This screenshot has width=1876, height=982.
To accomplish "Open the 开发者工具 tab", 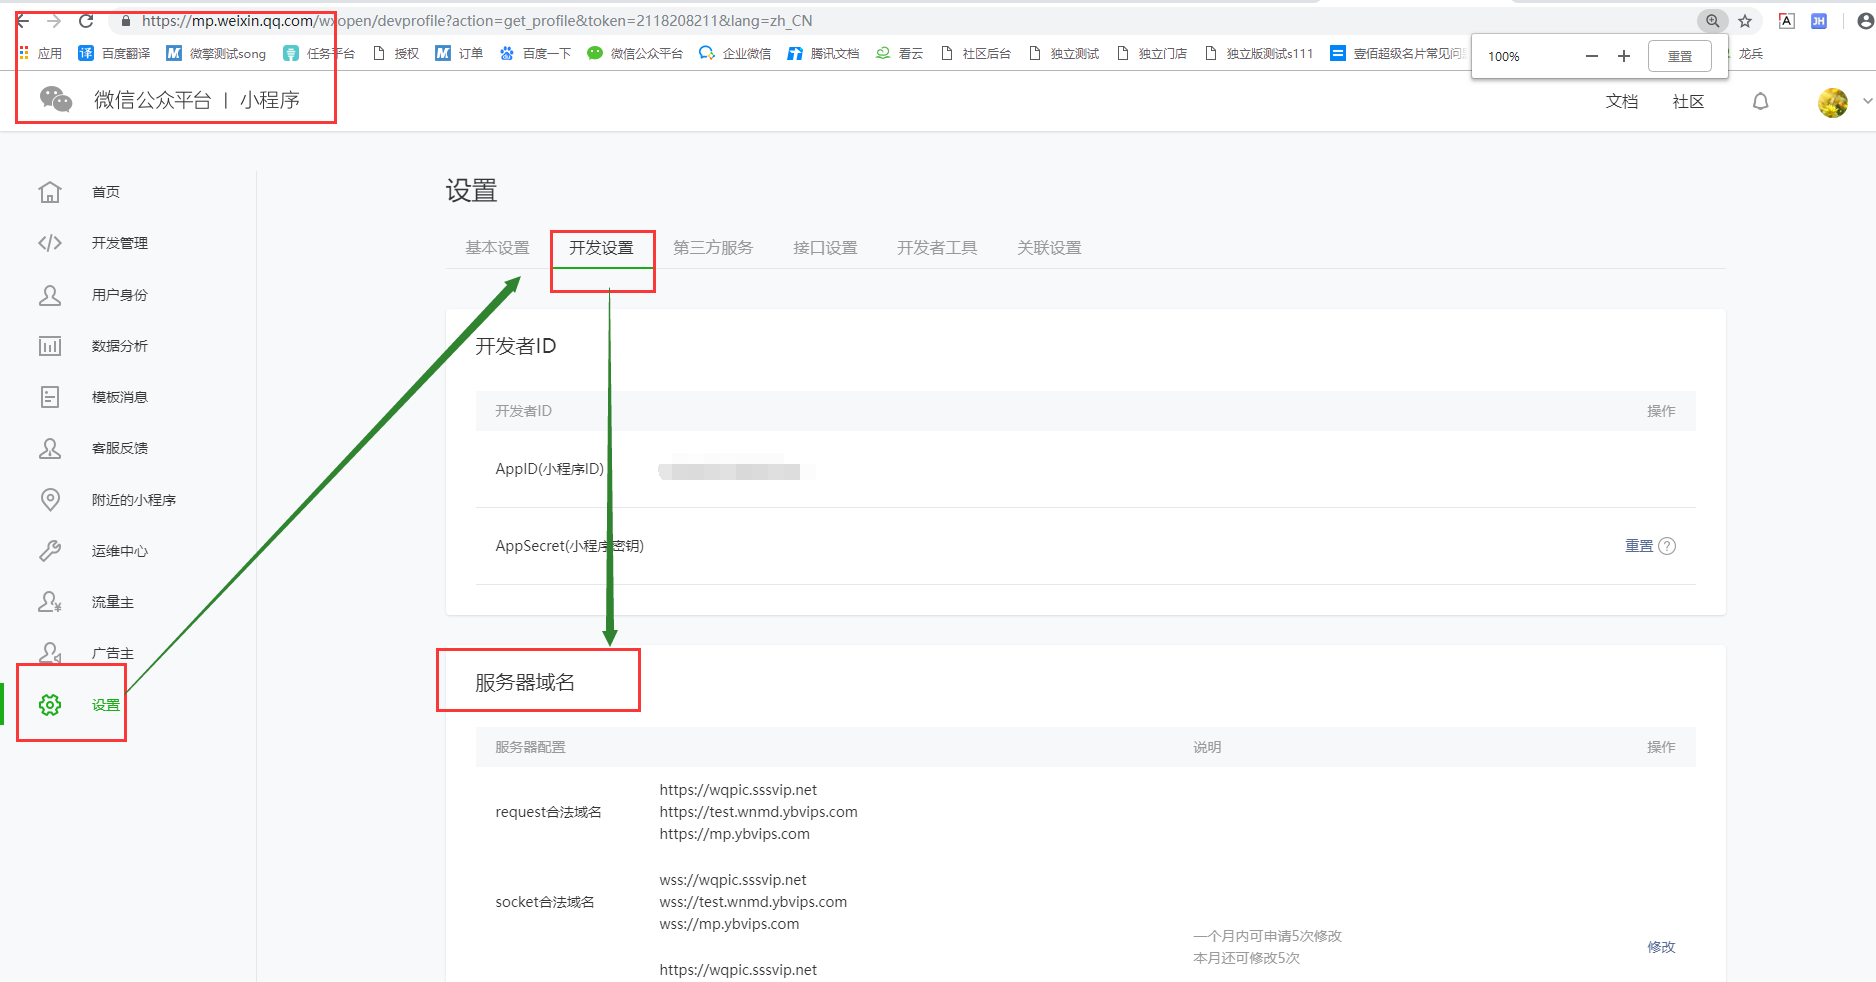I will [x=937, y=248].
